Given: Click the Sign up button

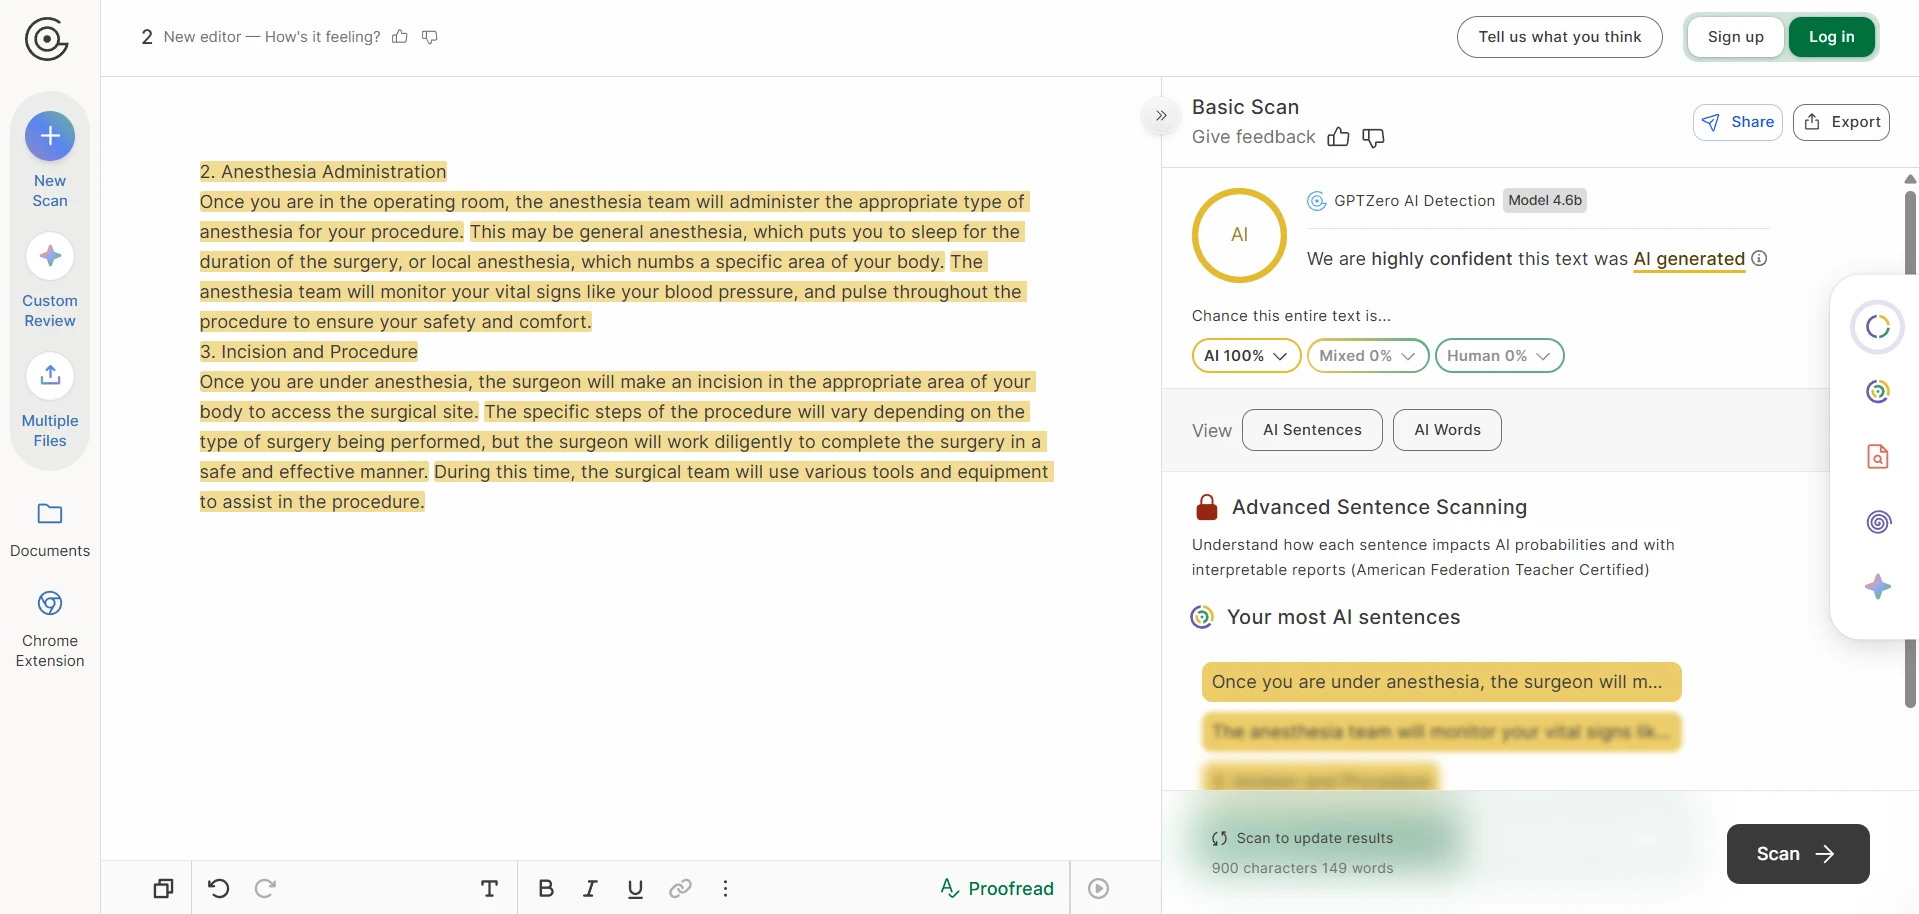Looking at the screenshot, I should coord(1735,37).
